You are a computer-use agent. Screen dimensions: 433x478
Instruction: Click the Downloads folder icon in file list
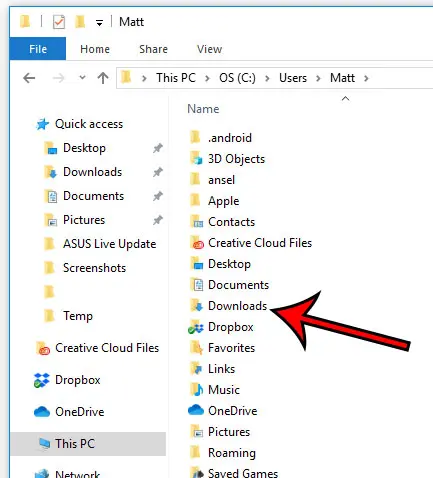pos(196,306)
